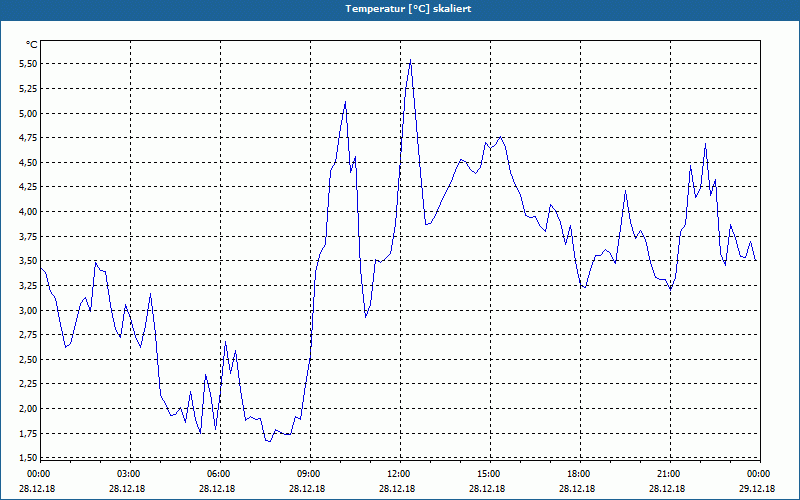Click the lowest curve point before 09:00
Viewport: 800px width, 500px height.
(269, 441)
